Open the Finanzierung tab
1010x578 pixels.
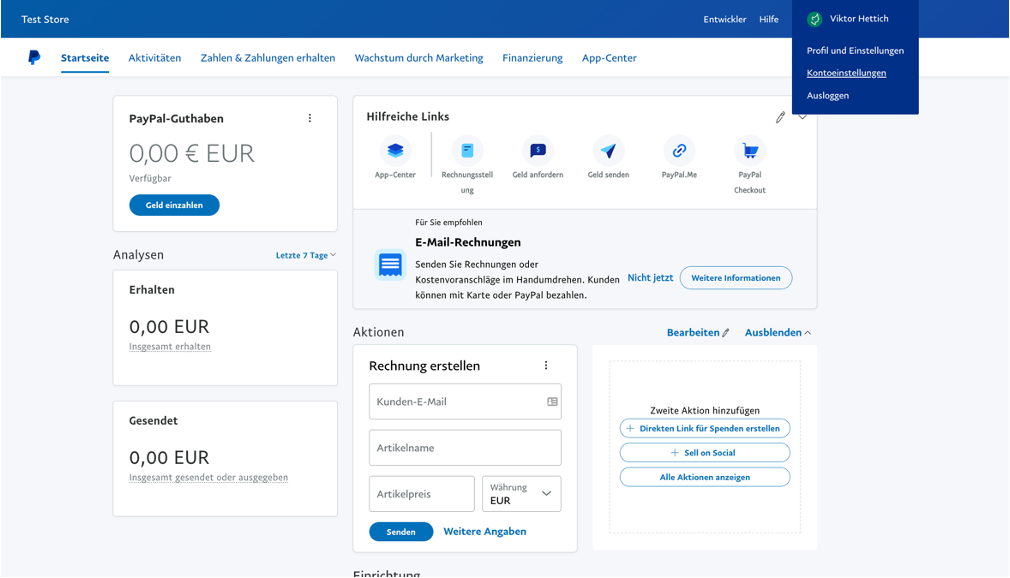[x=533, y=58]
